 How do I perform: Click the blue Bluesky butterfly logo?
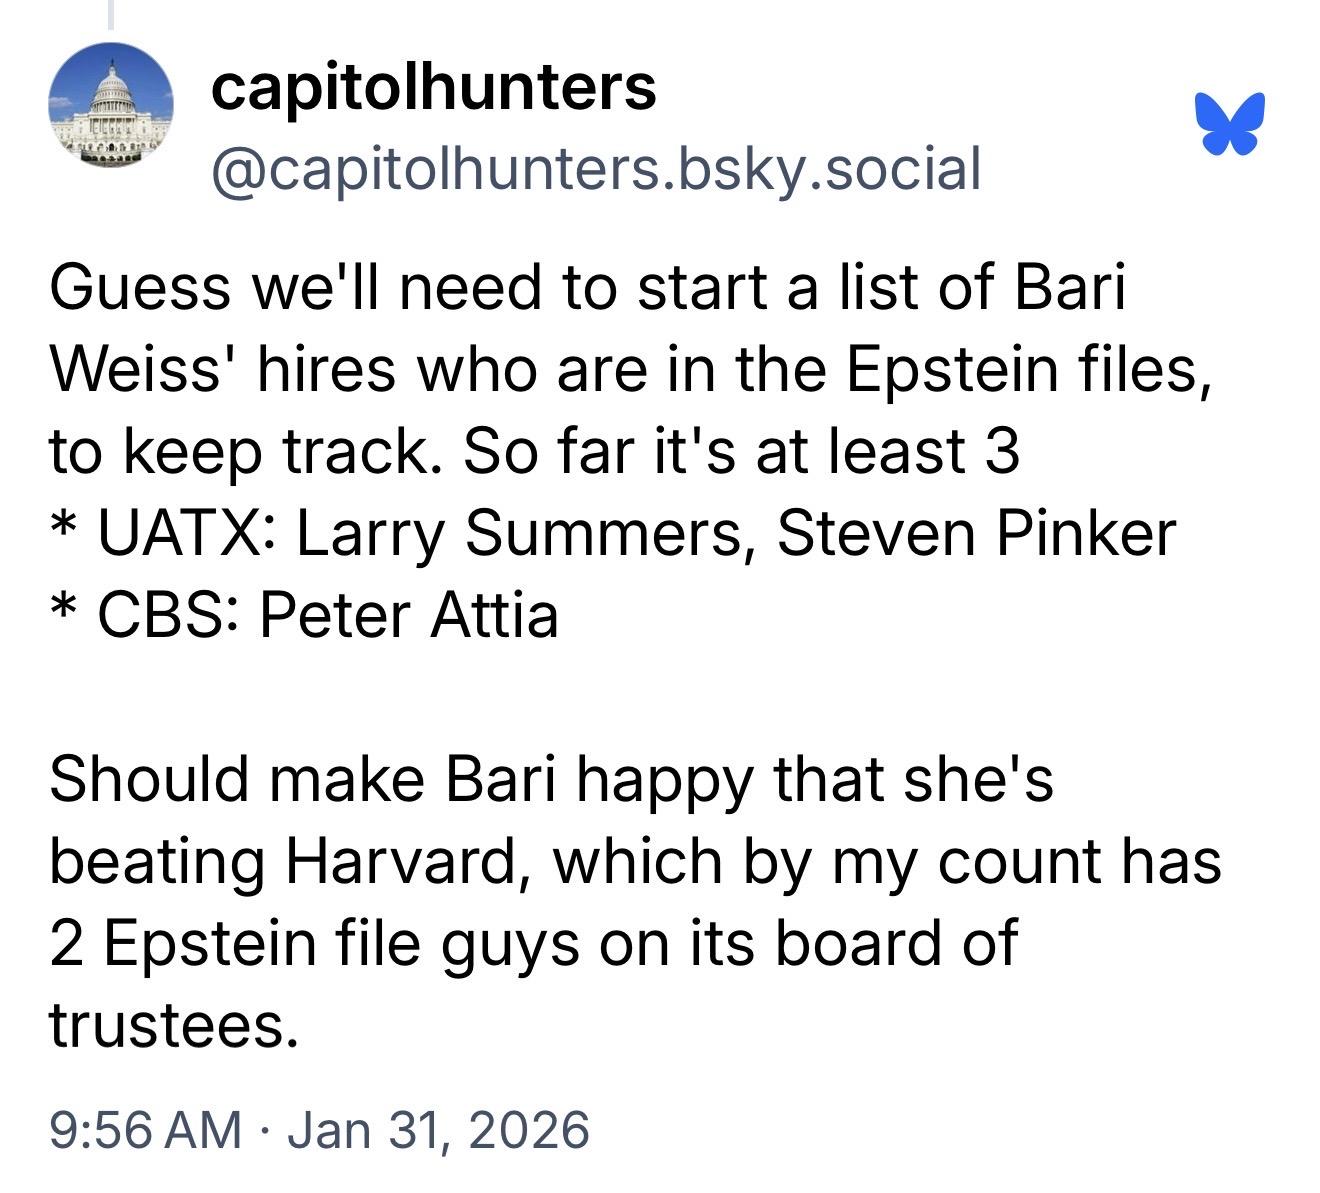tap(1229, 125)
